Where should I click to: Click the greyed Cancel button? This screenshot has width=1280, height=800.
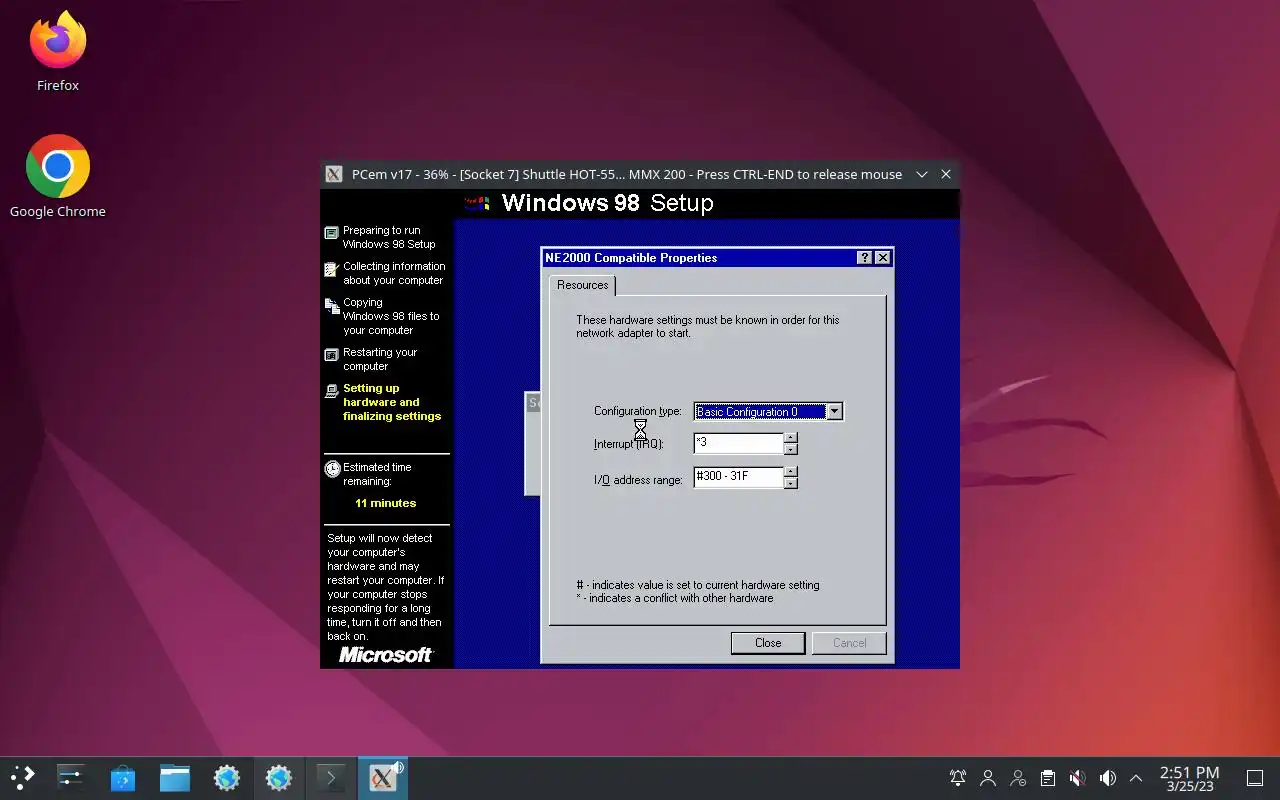click(x=849, y=643)
